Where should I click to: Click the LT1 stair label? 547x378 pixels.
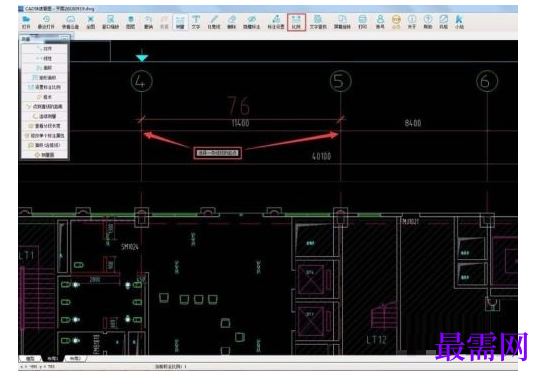pyautogui.click(x=27, y=255)
